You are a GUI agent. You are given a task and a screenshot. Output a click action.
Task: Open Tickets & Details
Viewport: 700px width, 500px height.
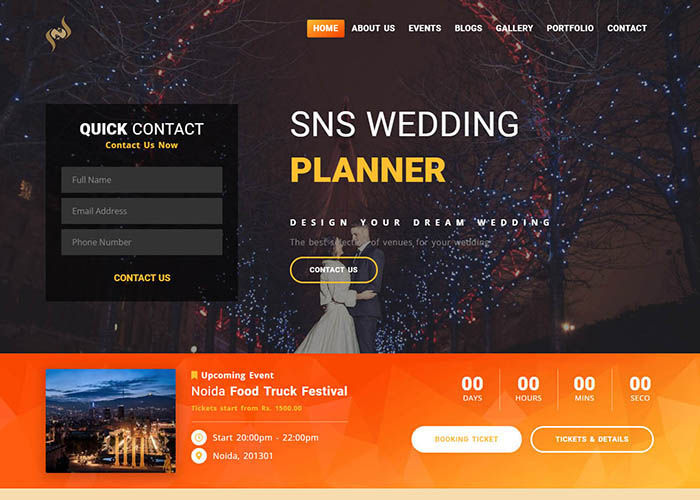[592, 439]
